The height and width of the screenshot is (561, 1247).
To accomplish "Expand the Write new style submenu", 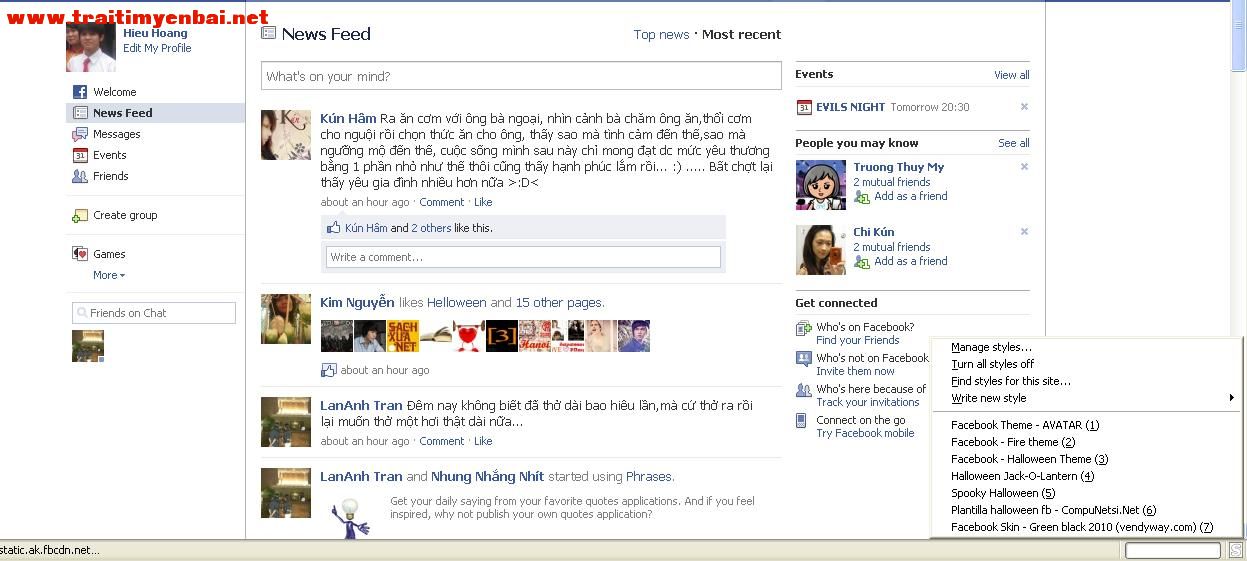I will pos(1087,398).
